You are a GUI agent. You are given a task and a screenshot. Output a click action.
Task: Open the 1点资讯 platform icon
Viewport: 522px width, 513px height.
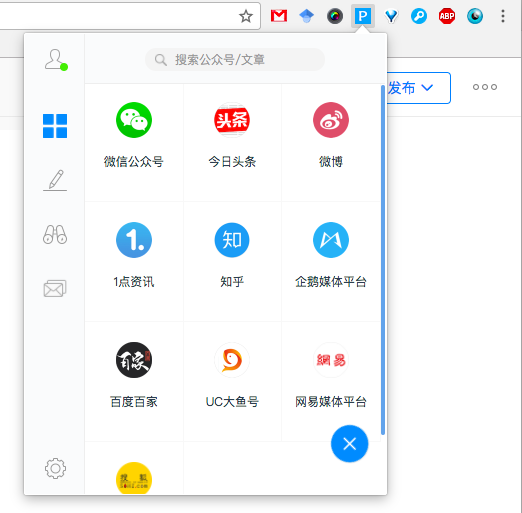(134, 240)
